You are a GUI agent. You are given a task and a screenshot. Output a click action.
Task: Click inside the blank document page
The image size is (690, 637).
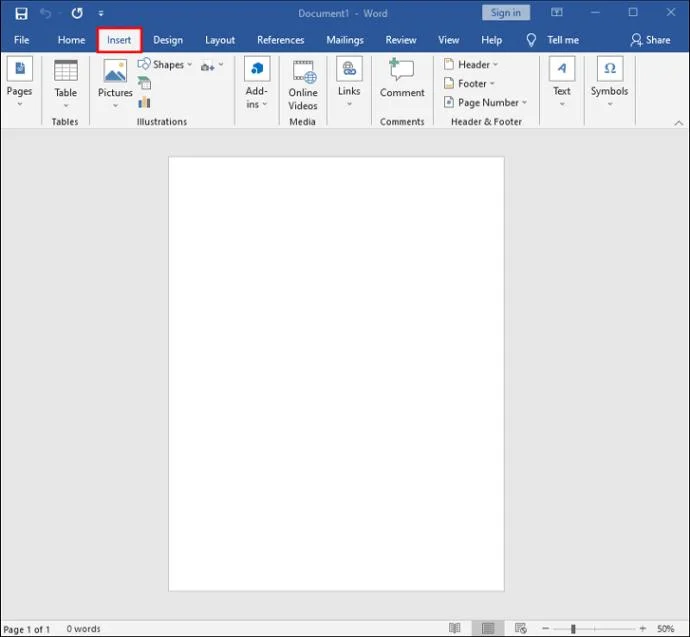point(336,374)
